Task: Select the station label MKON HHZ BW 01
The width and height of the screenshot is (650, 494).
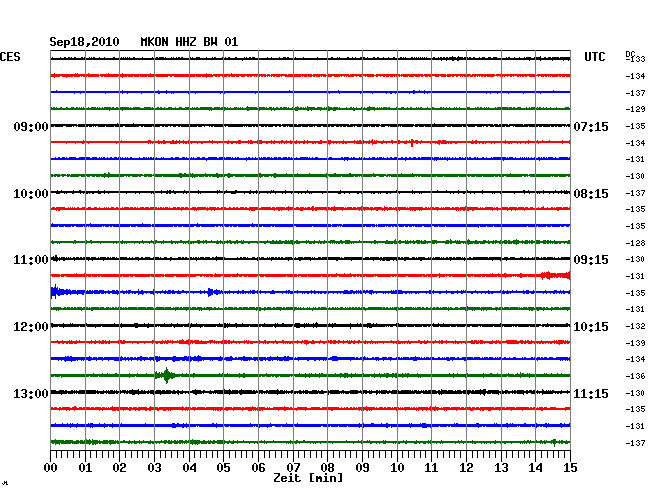Action: 189,42
